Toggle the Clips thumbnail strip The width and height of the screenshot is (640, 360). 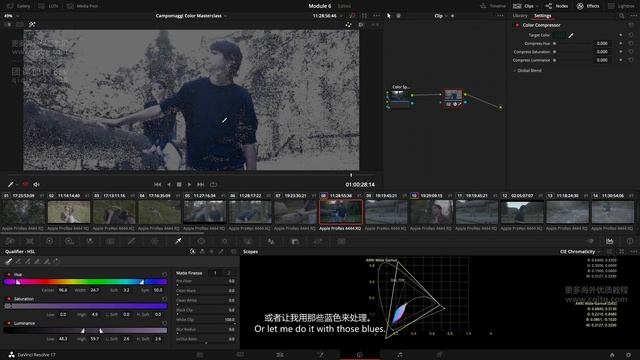tap(523, 6)
